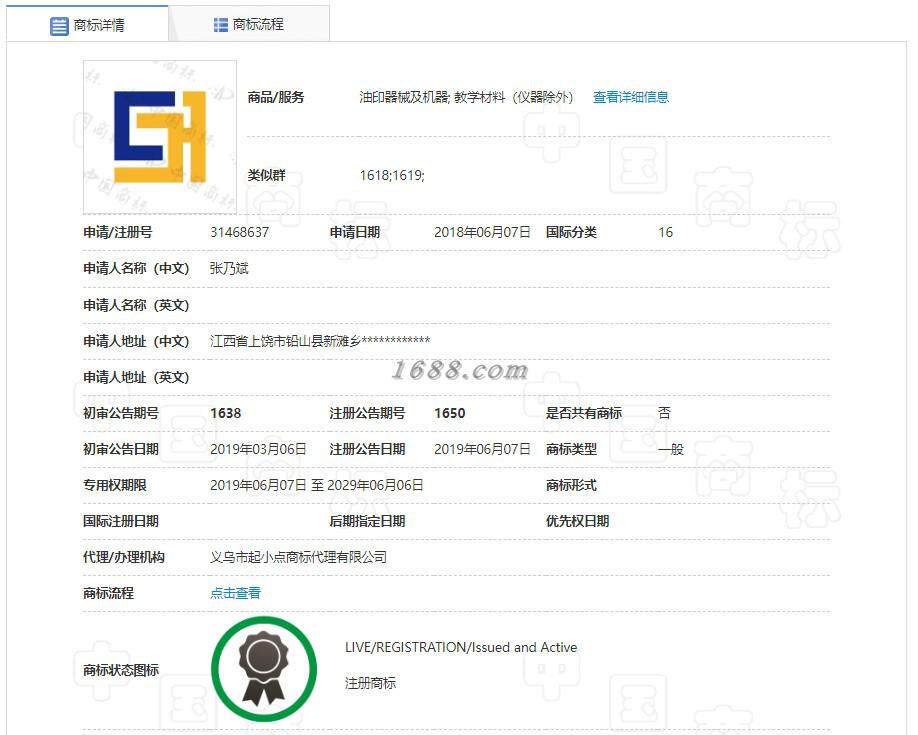
Task: Click the 代理/办理机构 label
Action: 124,557
